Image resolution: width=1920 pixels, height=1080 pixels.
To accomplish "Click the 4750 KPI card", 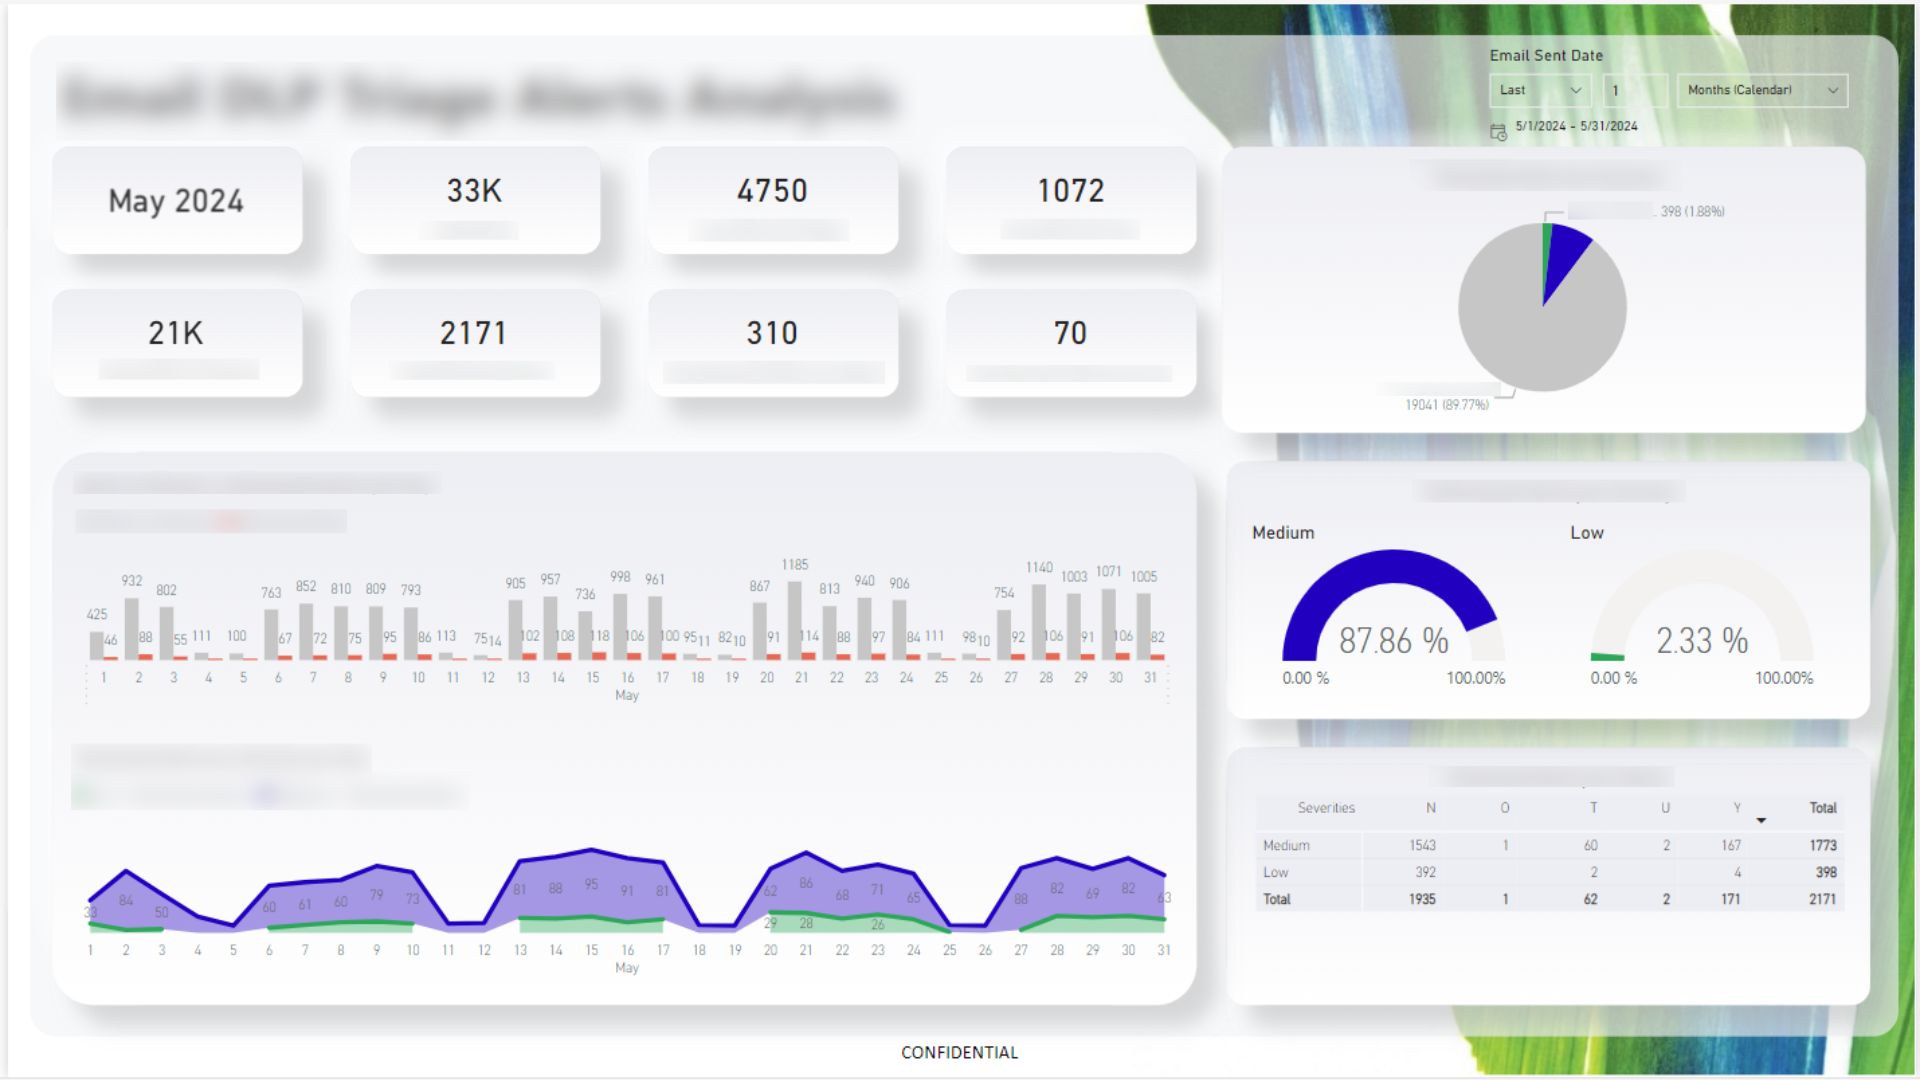I will (x=773, y=200).
